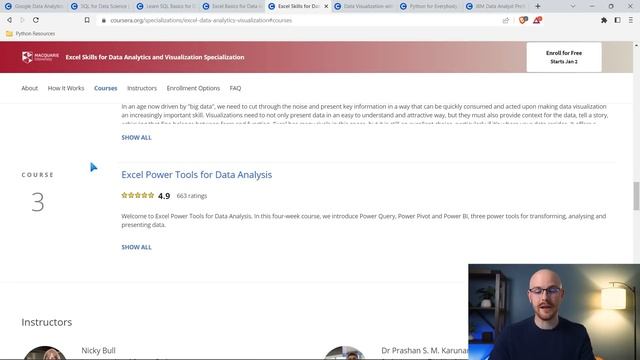640x360 pixels.
Task: Open the FAQ navigation item
Action: pos(236,88)
